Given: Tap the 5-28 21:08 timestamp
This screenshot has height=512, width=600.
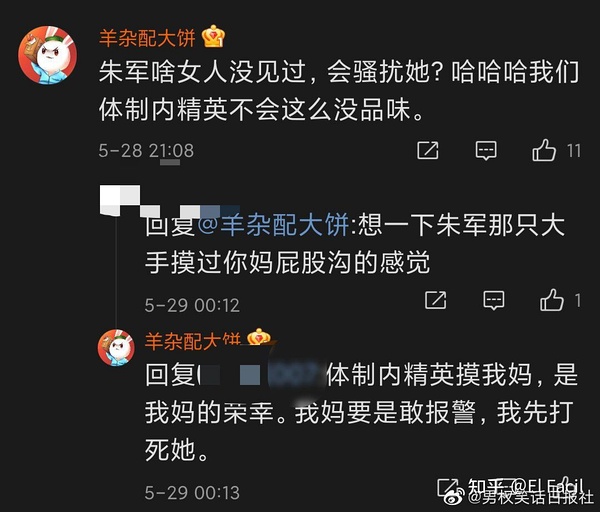Looking at the screenshot, I should [146, 150].
